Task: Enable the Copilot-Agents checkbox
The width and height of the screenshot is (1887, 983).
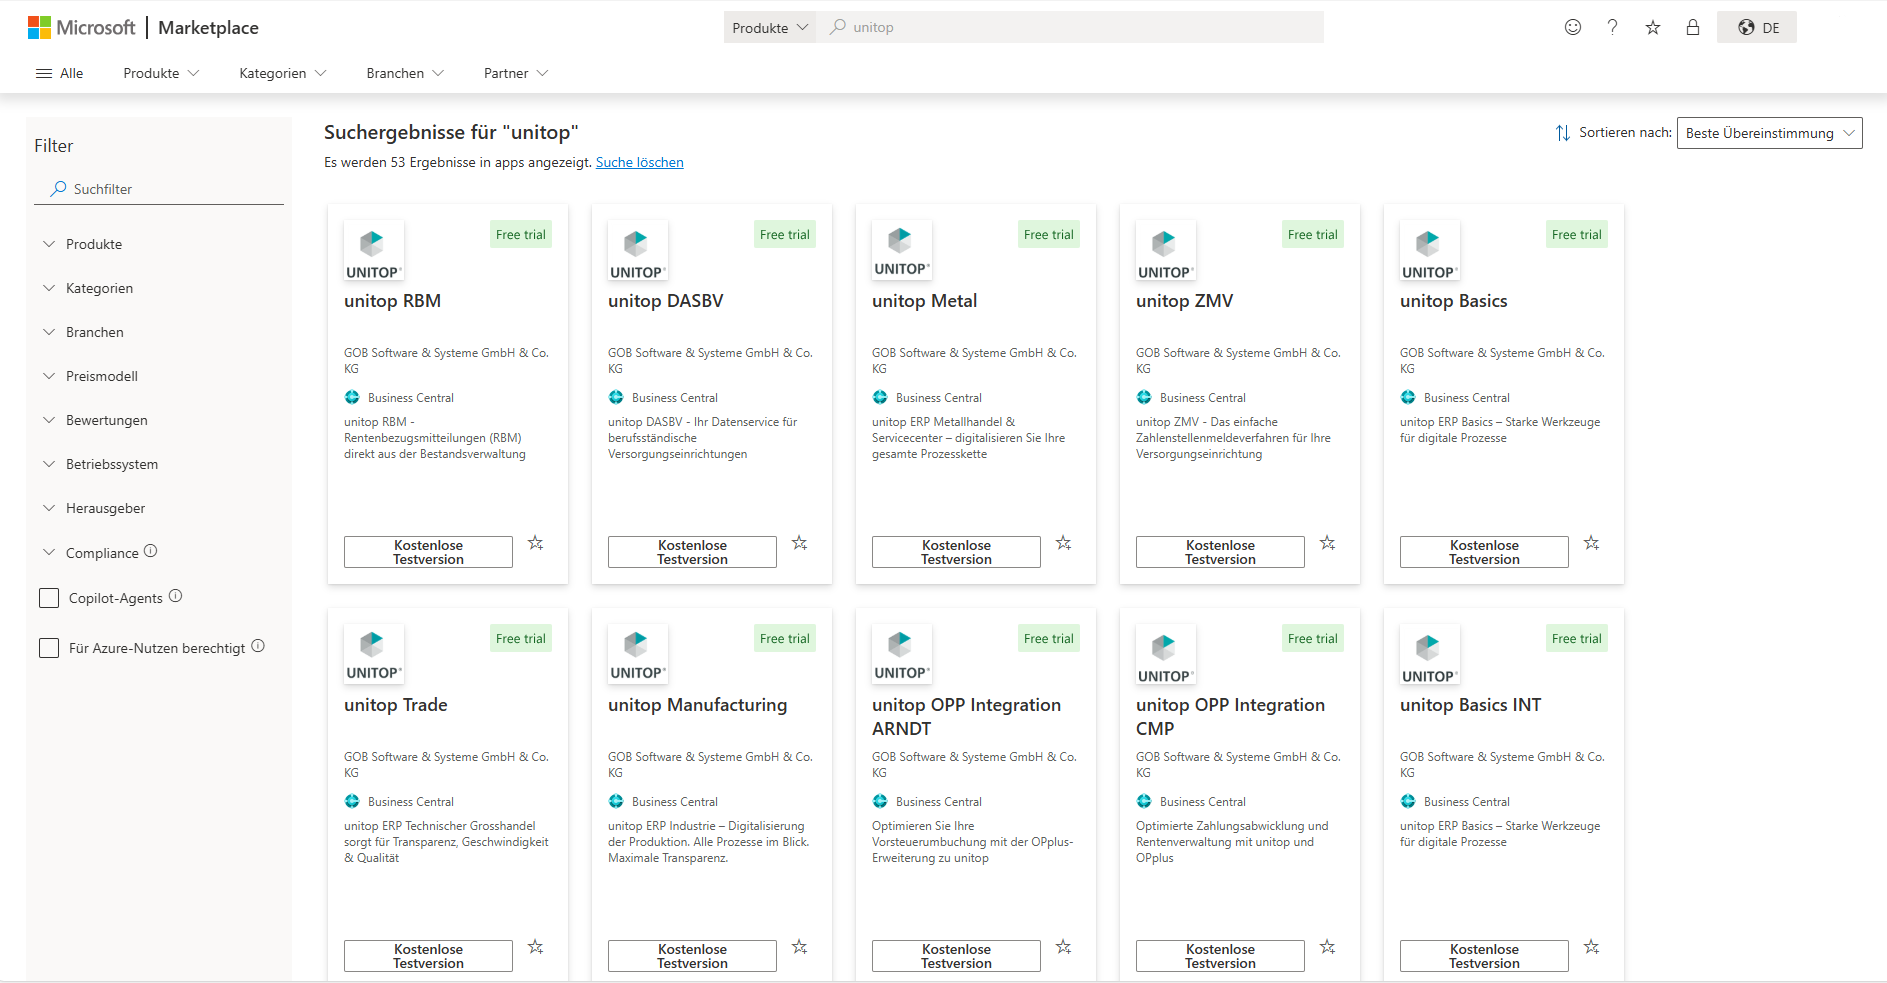Action: (48, 597)
